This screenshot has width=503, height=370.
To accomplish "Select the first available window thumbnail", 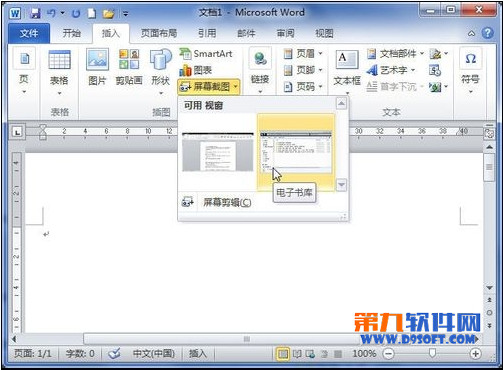I will point(218,152).
